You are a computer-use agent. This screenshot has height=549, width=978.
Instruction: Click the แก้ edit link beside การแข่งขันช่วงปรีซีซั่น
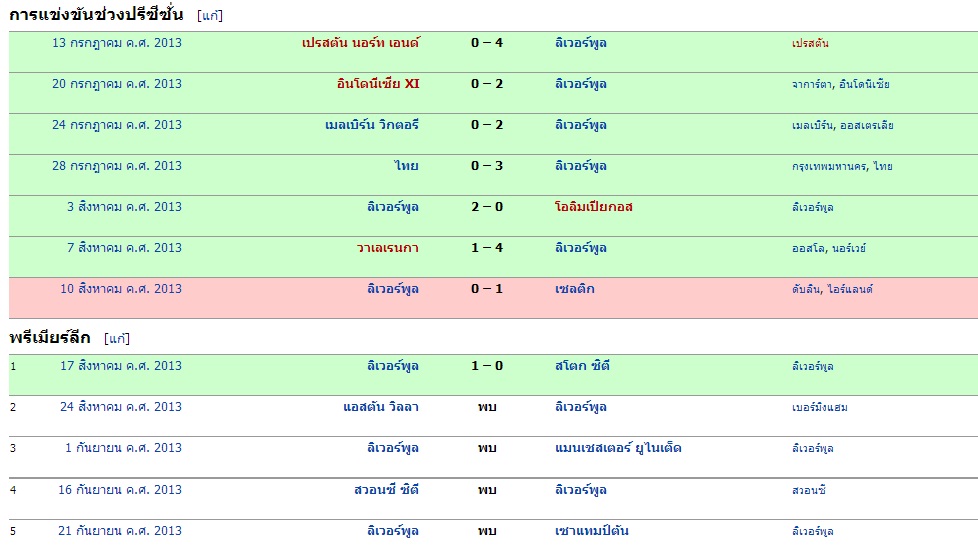coord(210,15)
